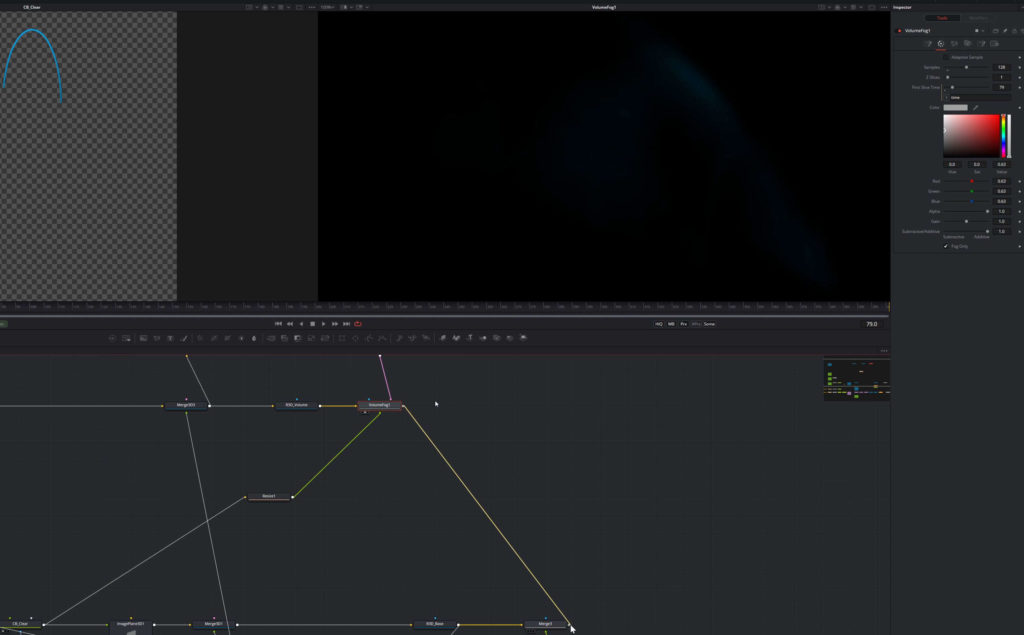Add a Shape 3D node from toolbar
The image size is (1024, 635).
[456, 338]
